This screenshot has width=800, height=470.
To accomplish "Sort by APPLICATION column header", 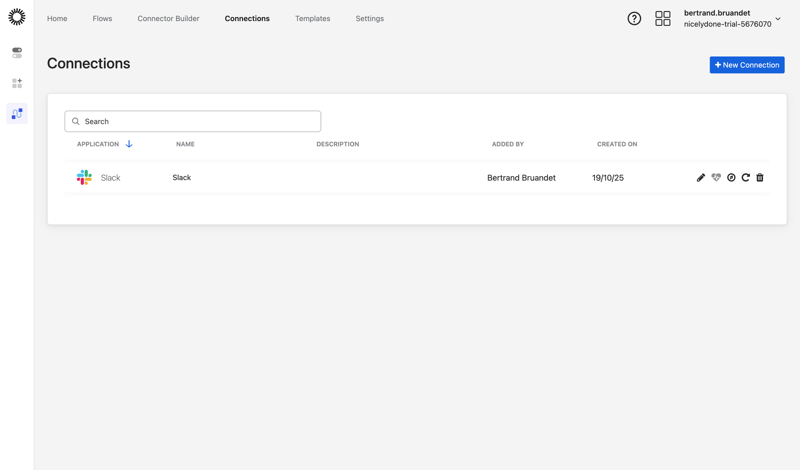I will 98,144.
